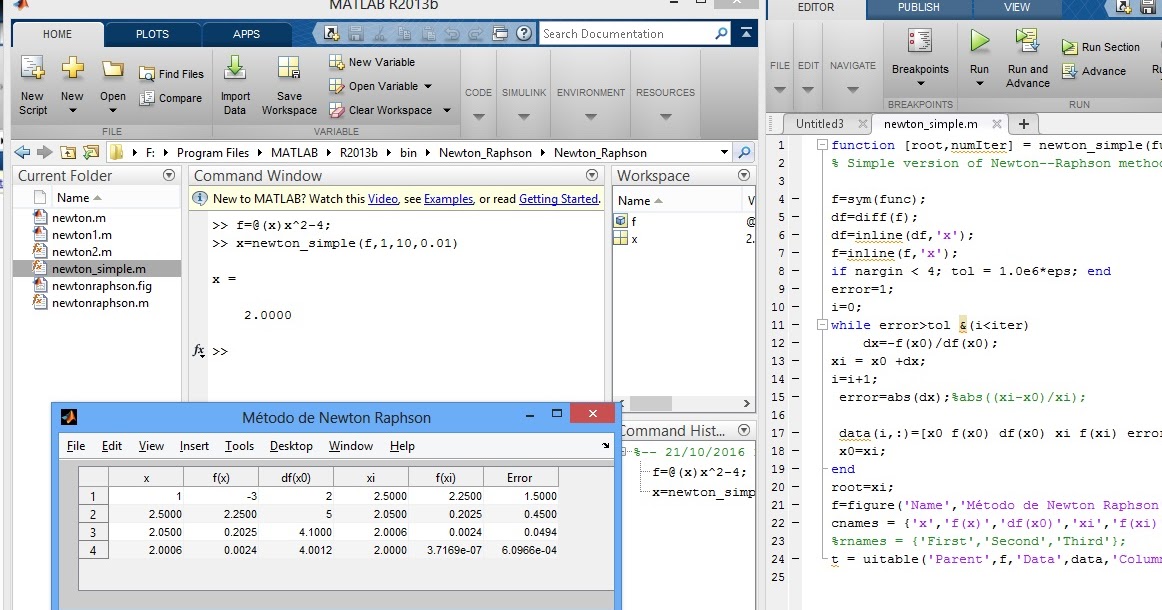Switch to the APPS tab
Image resolution: width=1162 pixels, height=610 pixels.
[x=246, y=34]
